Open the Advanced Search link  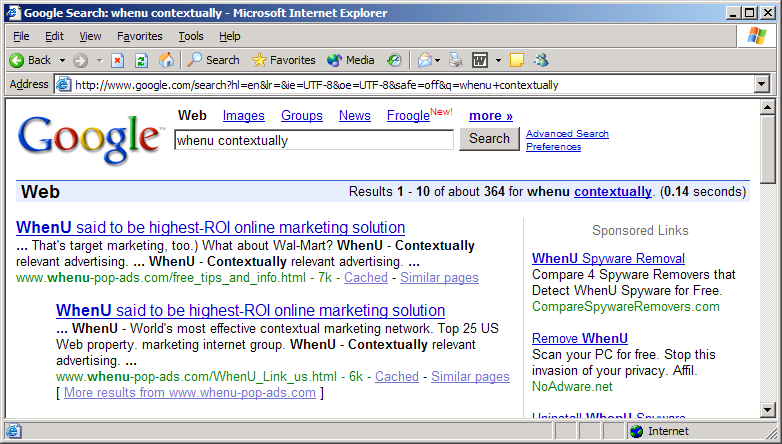click(567, 134)
